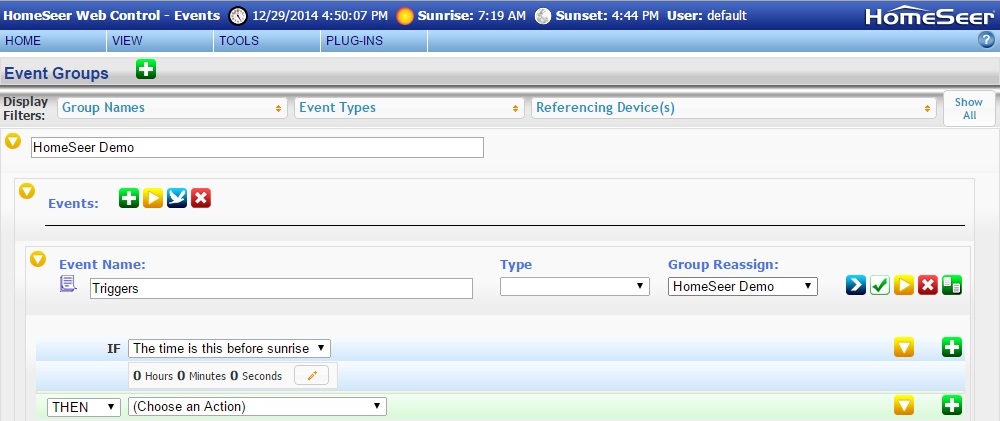Click the green checkmark icon for Triggers event
Screen dimensions: 1000x421
880,285
